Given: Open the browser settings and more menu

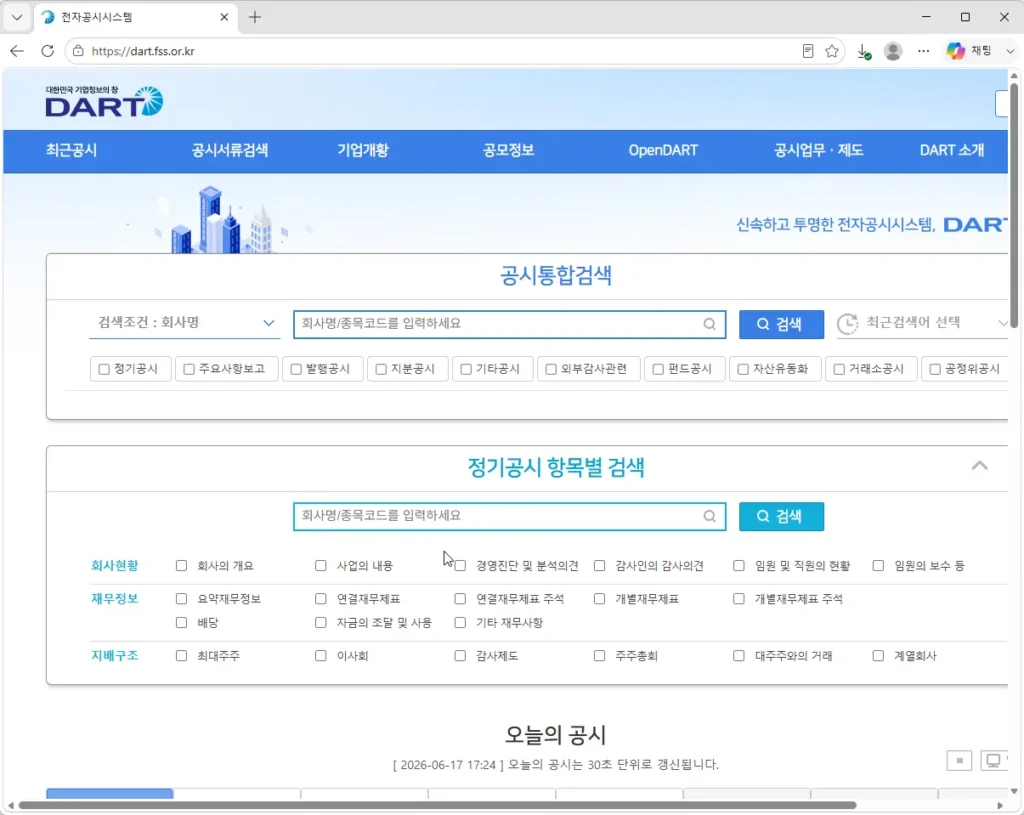Looking at the screenshot, I should (923, 51).
